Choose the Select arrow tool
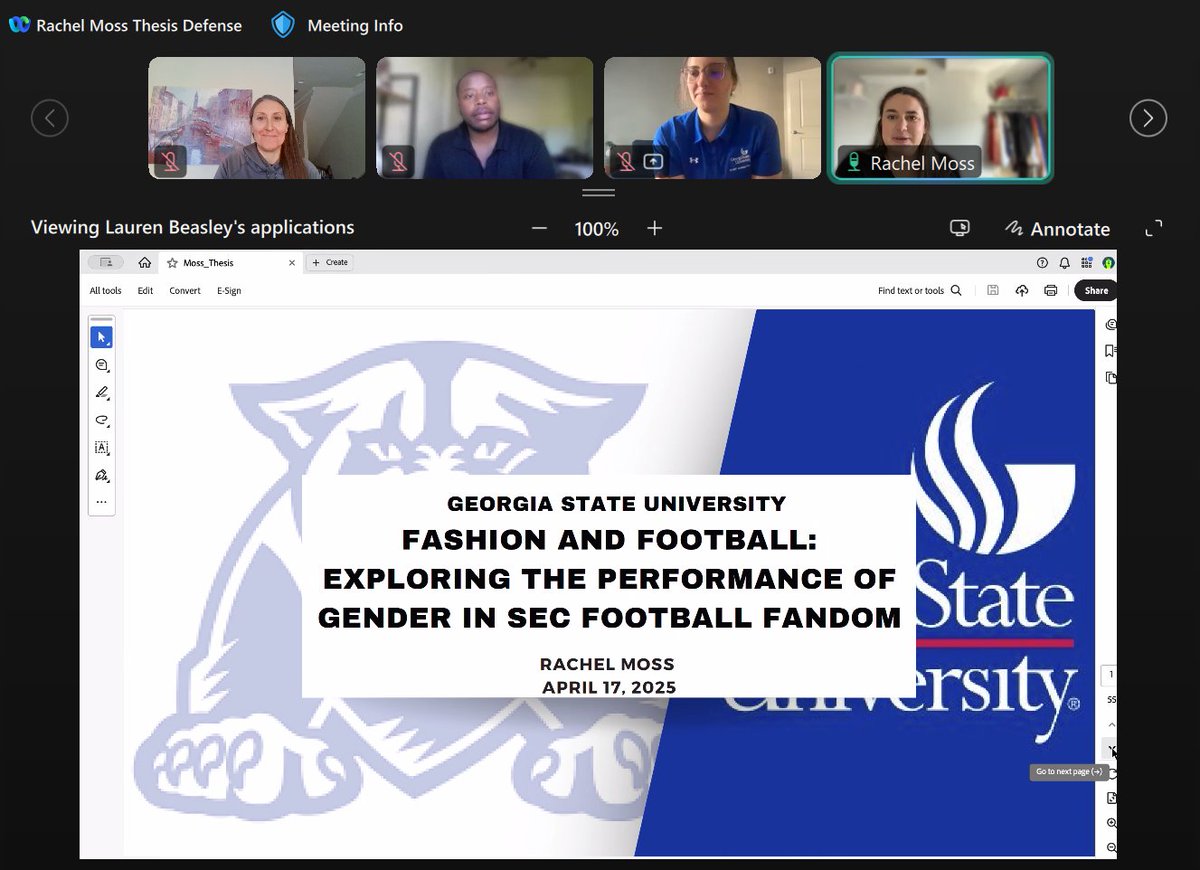The width and height of the screenshot is (1200, 870). (x=101, y=337)
